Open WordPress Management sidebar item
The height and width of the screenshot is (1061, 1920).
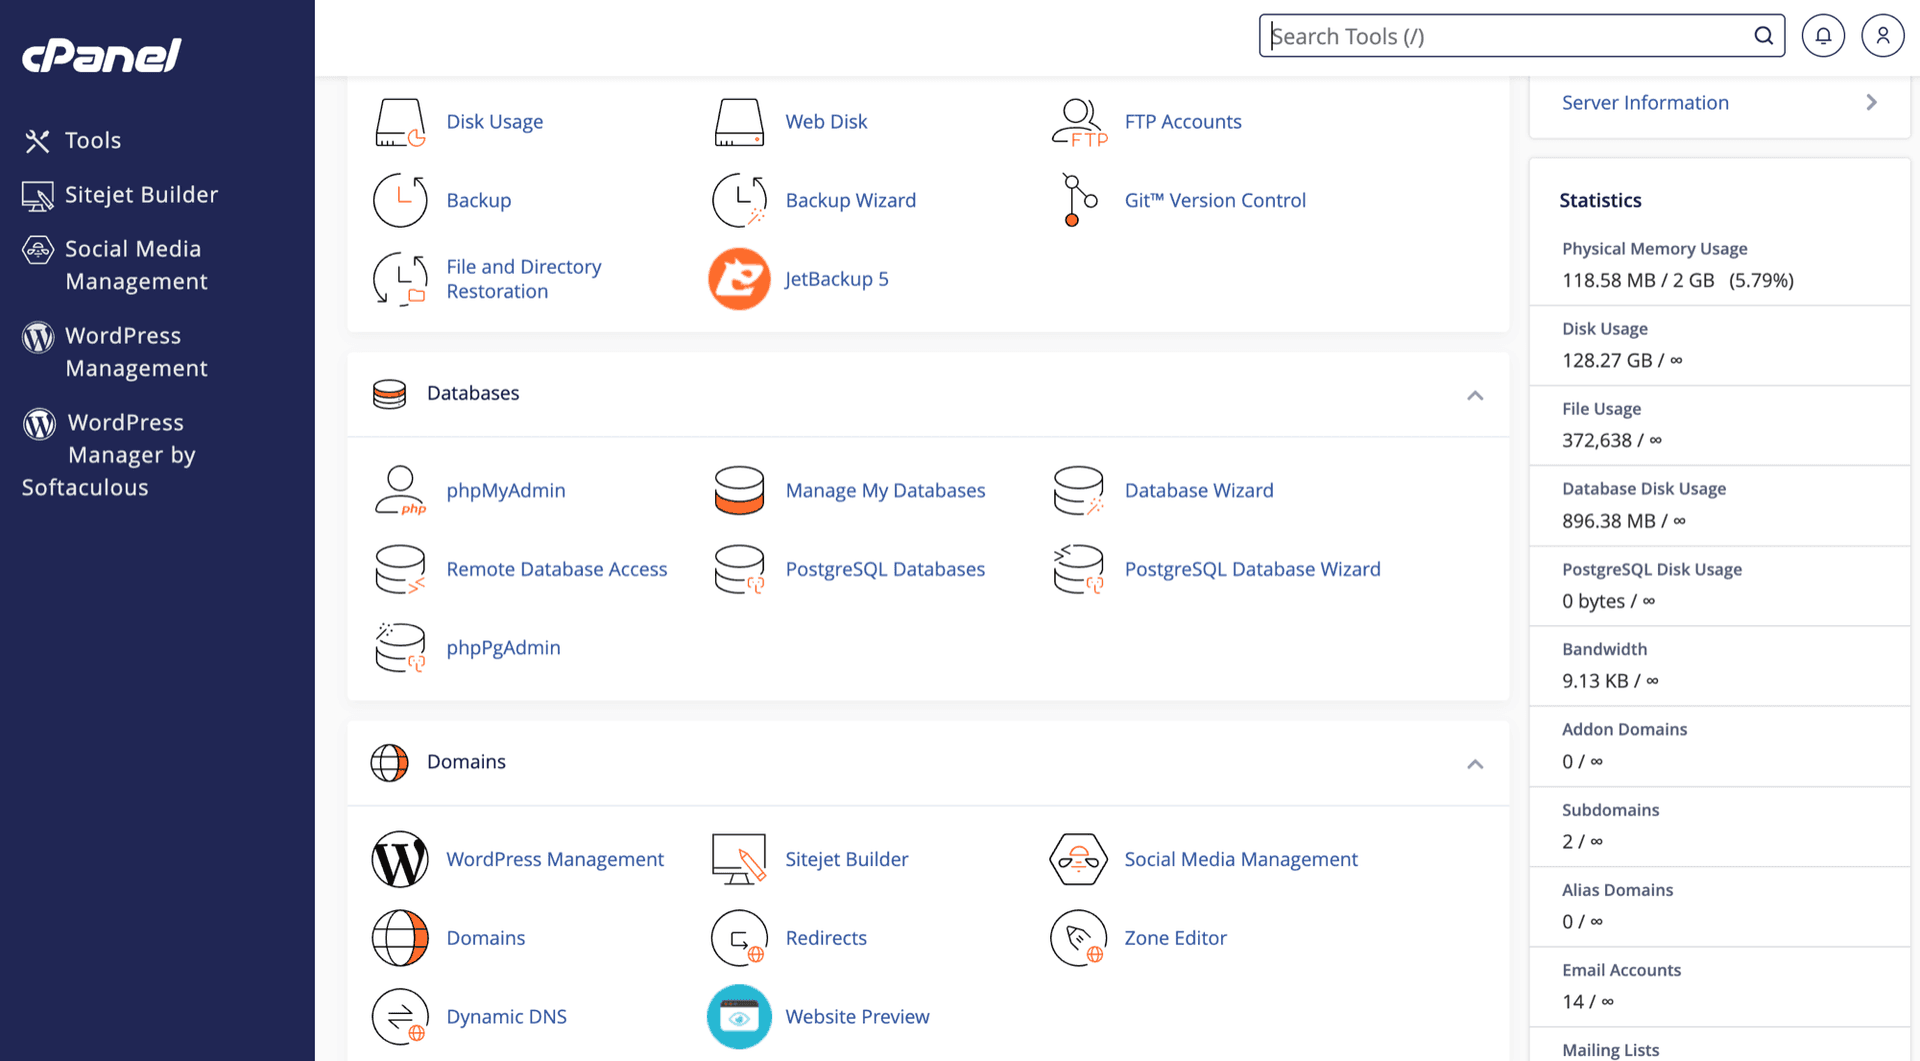point(115,352)
